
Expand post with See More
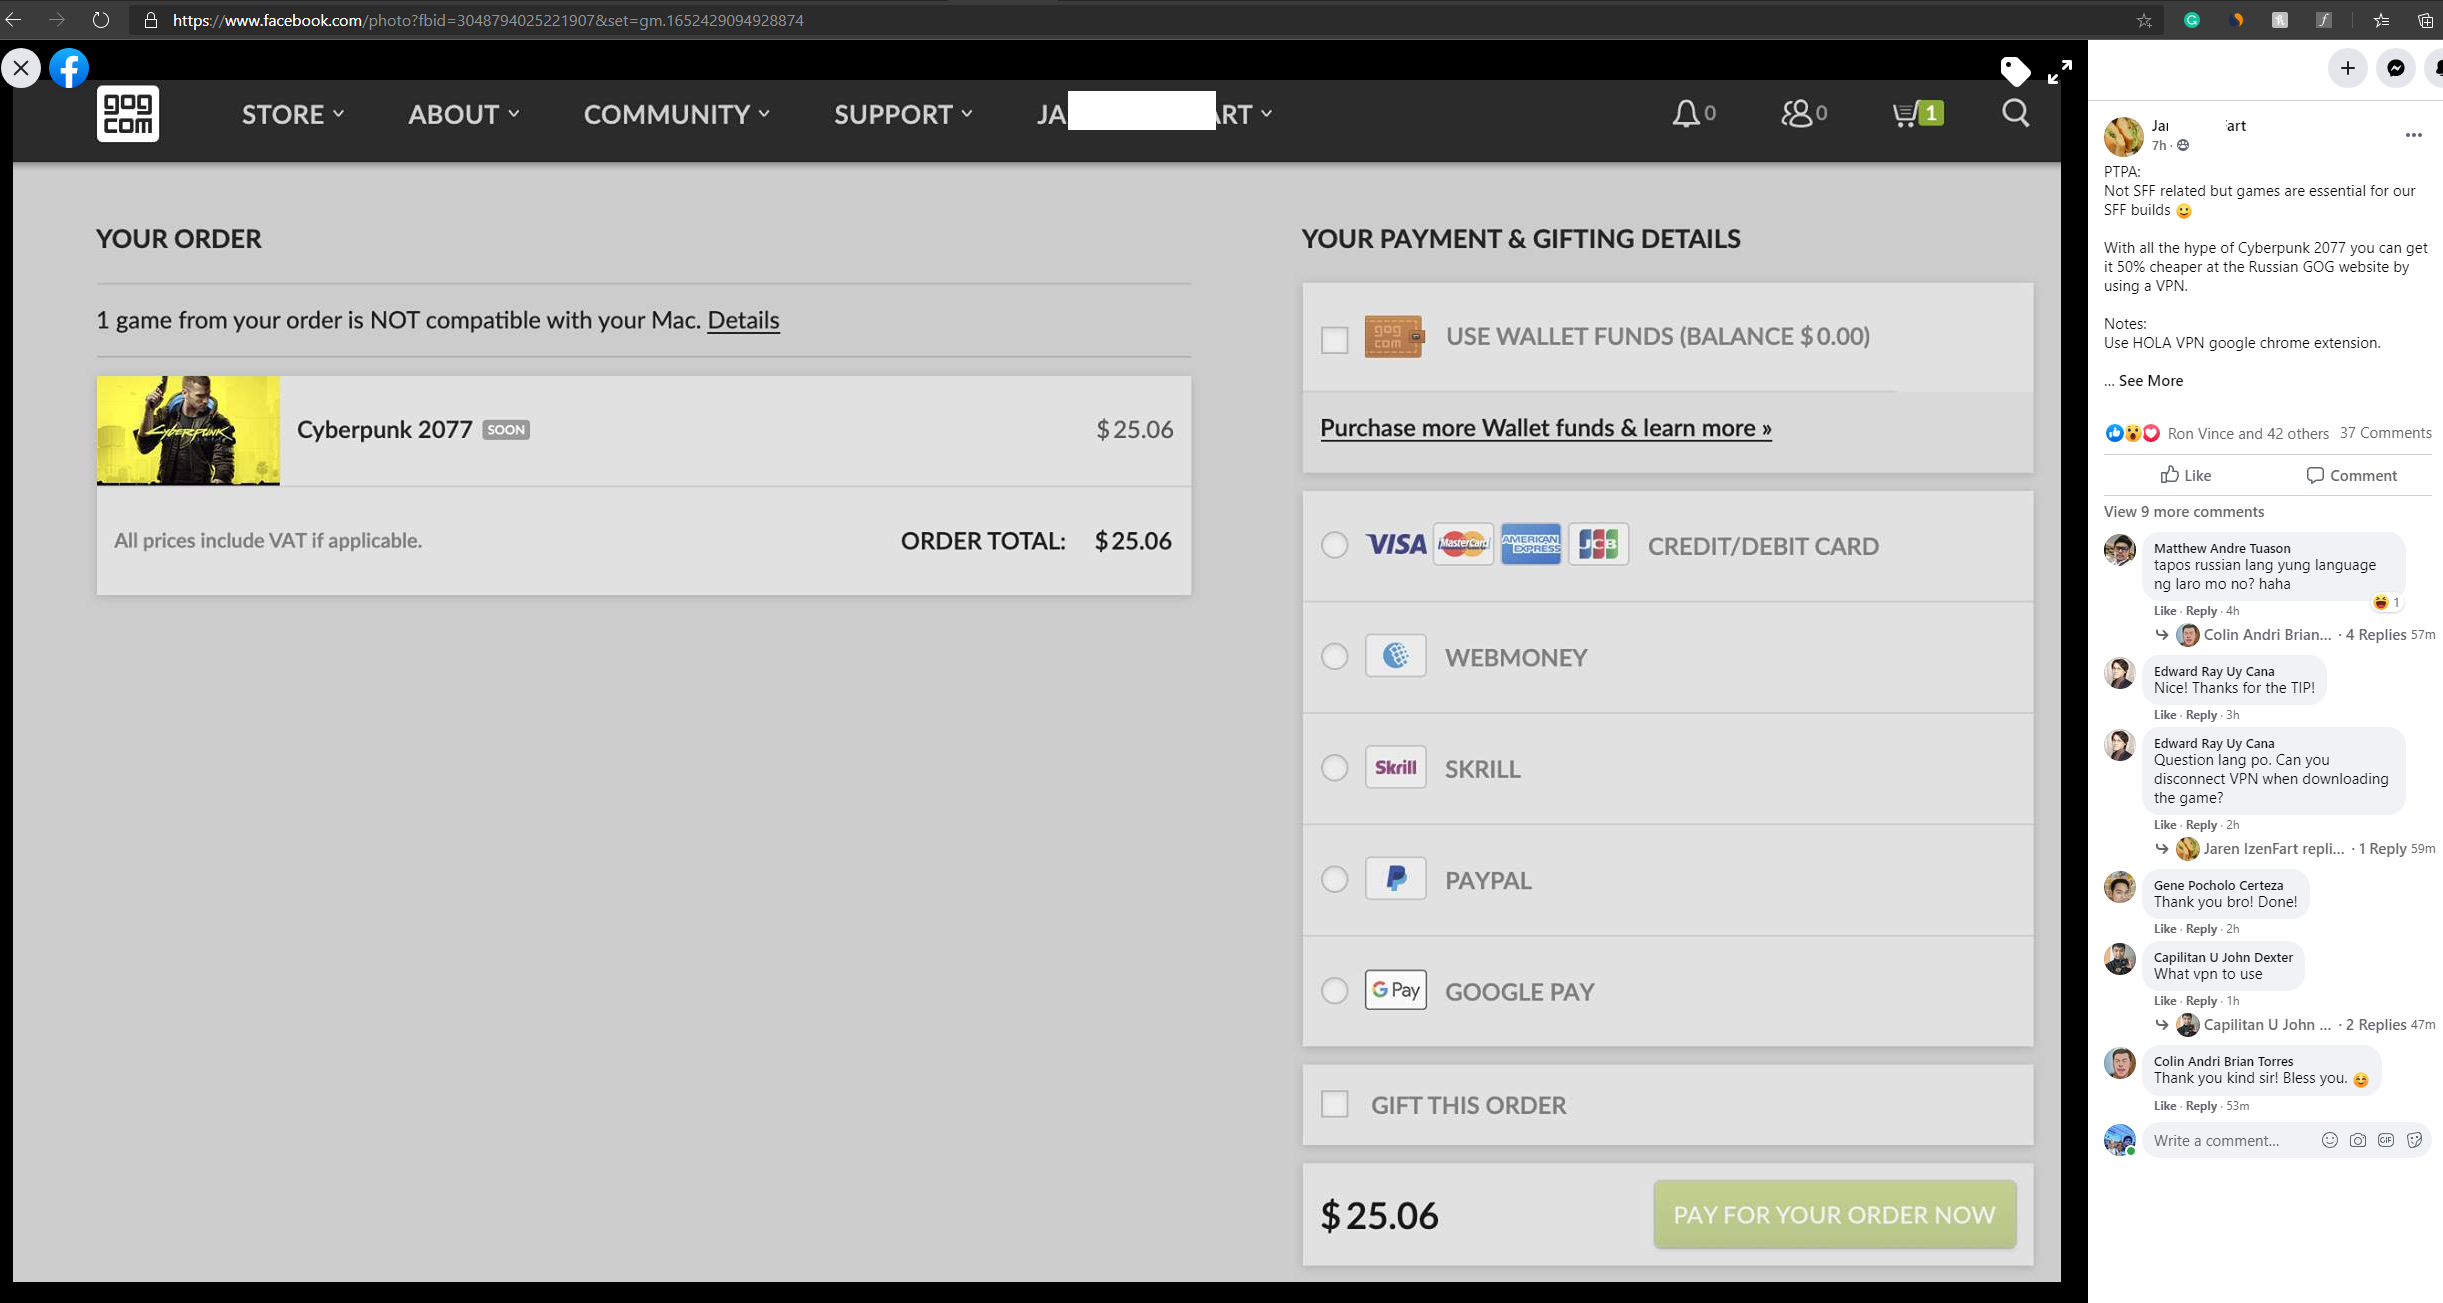(2150, 380)
